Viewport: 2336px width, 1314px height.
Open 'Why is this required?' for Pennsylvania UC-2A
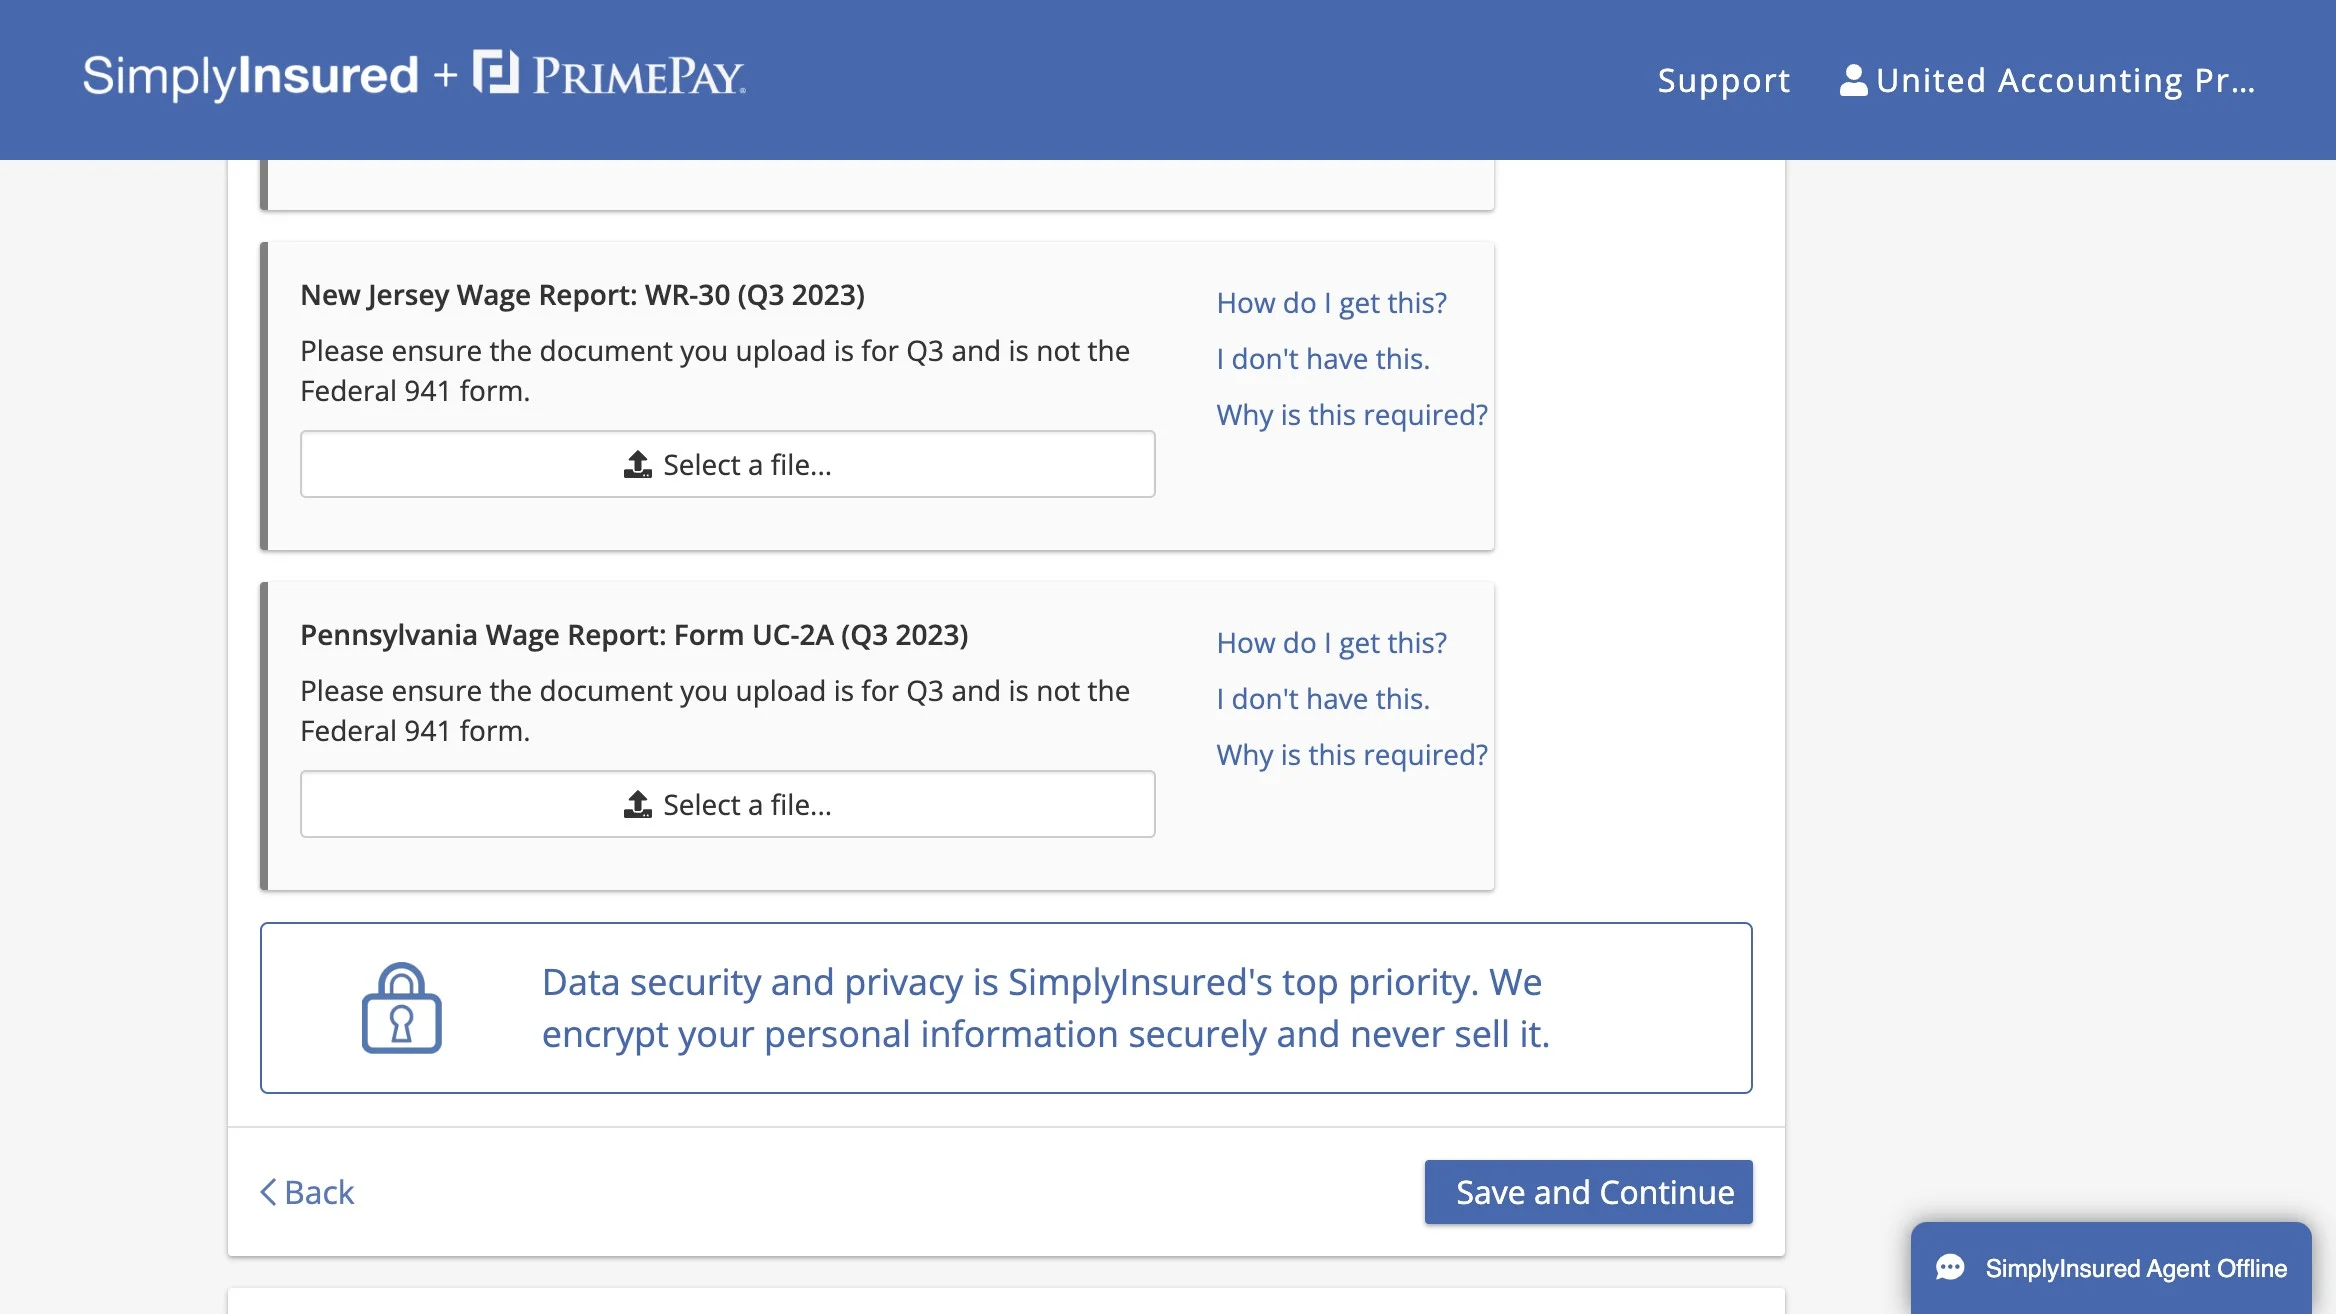coord(1352,754)
